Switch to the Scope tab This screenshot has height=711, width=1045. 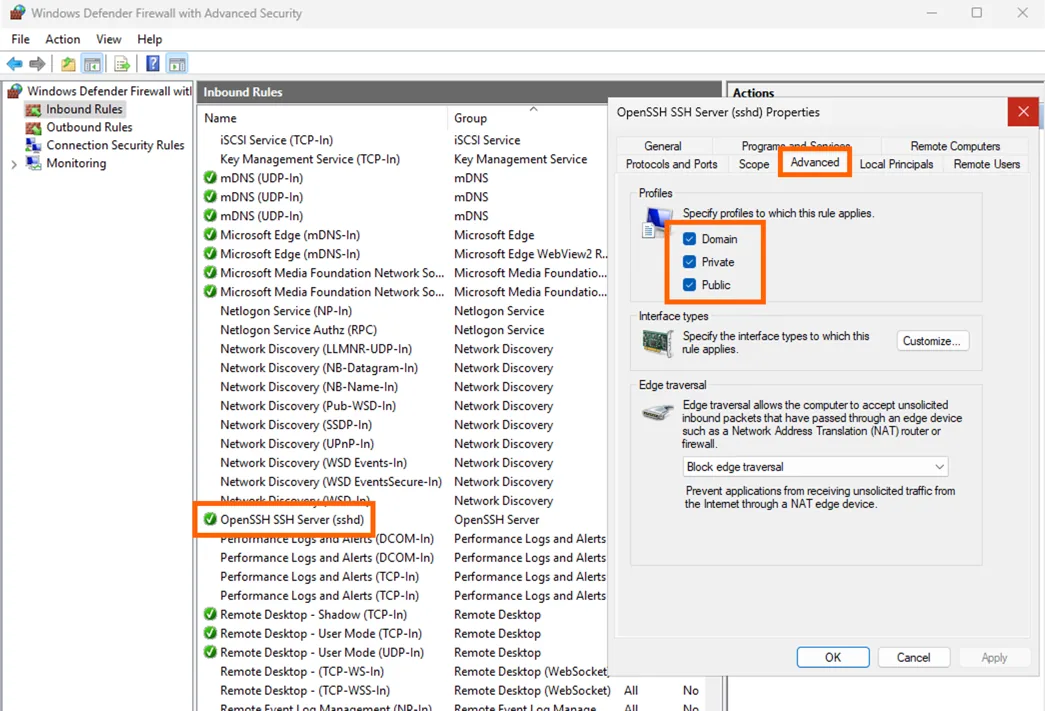tap(754, 164)
